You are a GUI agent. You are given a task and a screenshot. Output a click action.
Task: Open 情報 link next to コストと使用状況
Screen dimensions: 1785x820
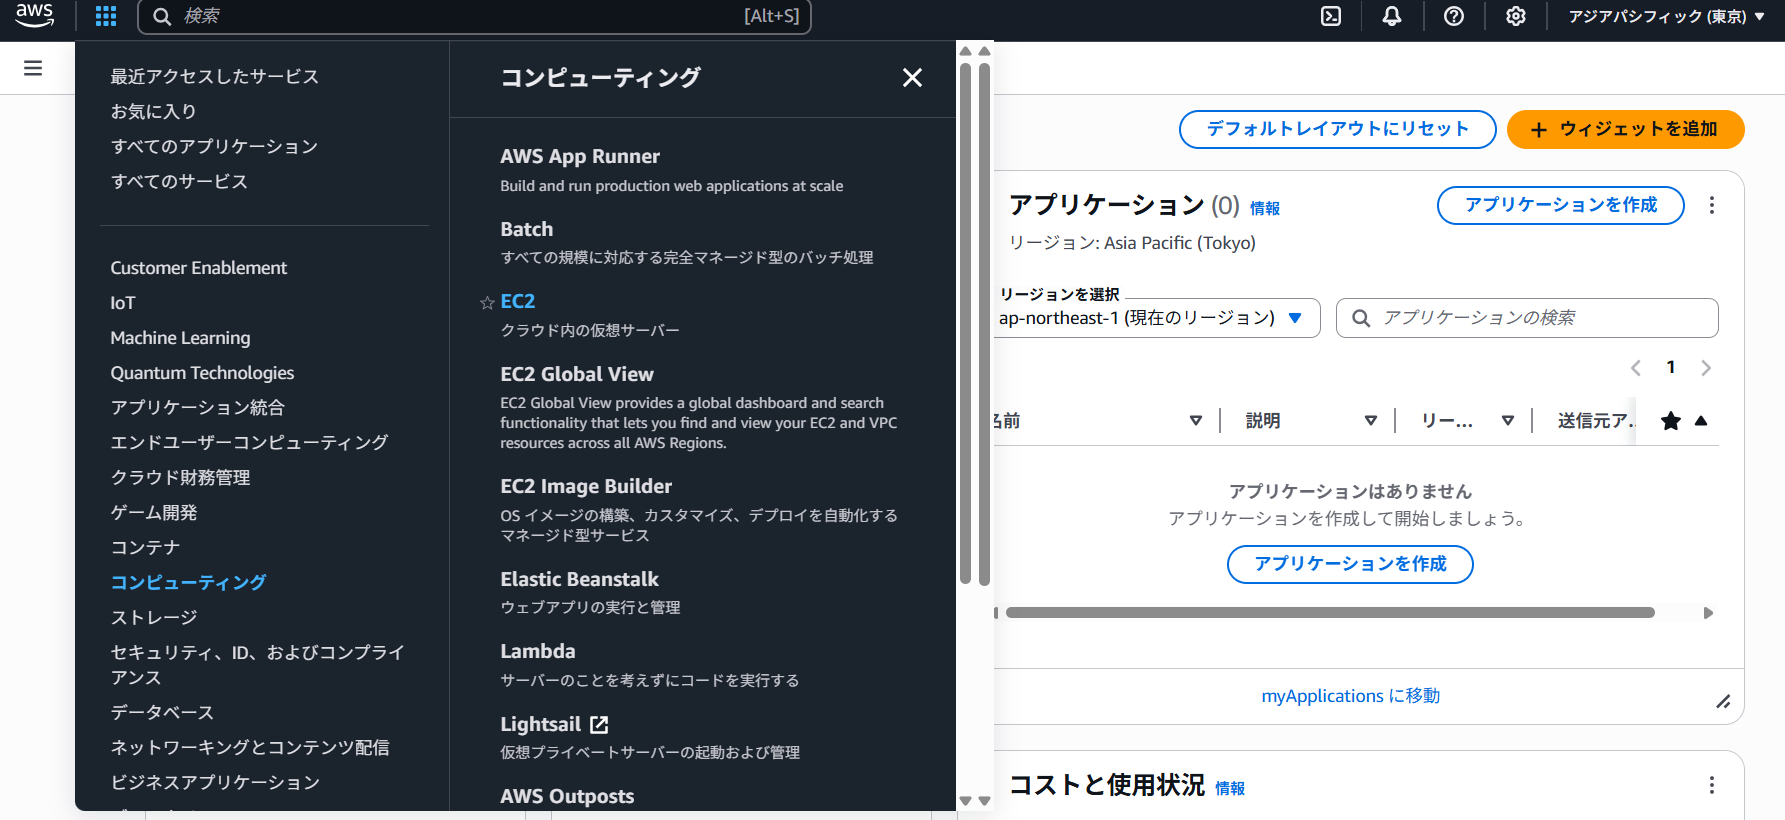pyautogui.click(x=1230, y=788)
